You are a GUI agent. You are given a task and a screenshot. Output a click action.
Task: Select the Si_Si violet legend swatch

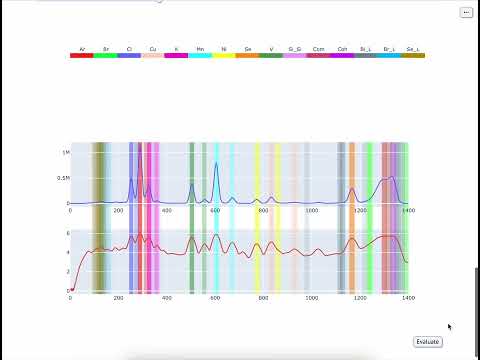(295, 56)
